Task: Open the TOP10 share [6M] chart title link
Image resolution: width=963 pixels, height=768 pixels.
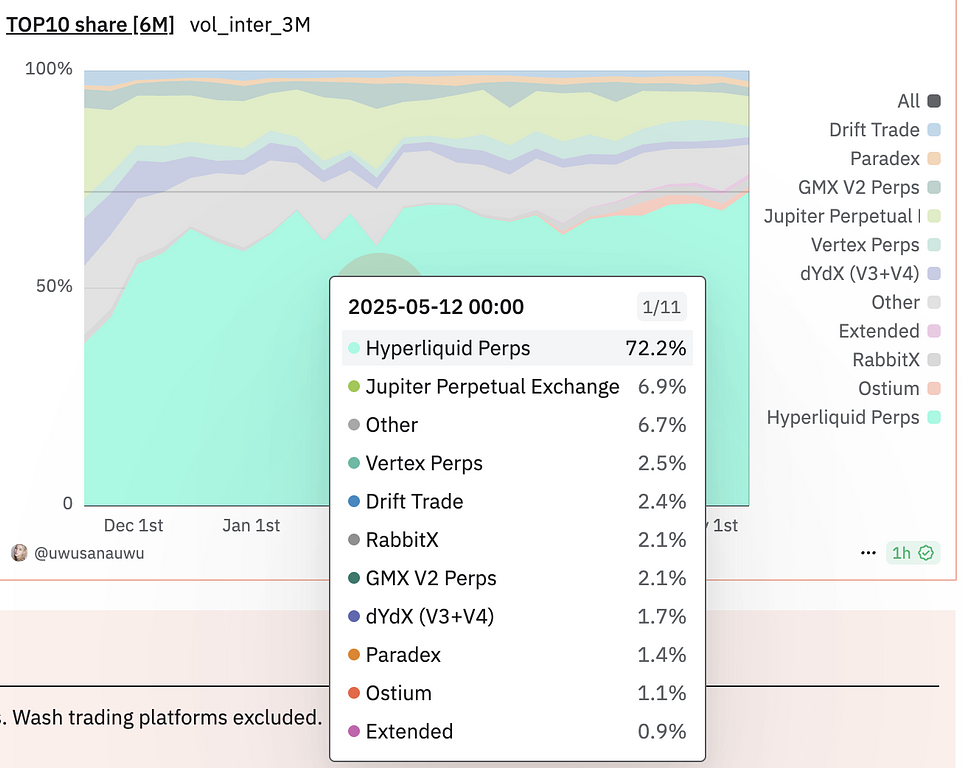Action: pos(90,25)
